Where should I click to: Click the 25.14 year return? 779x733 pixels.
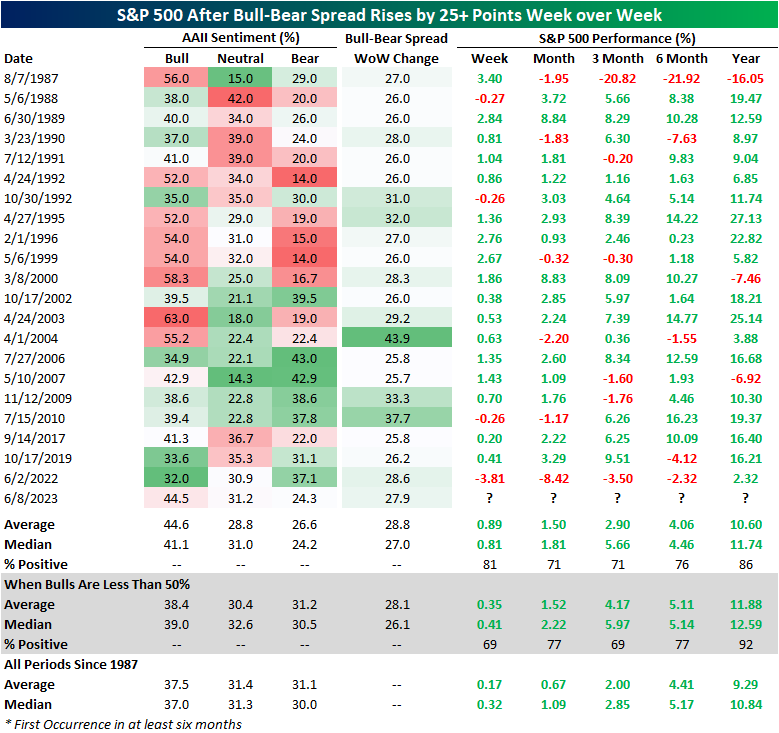(745, 319)
